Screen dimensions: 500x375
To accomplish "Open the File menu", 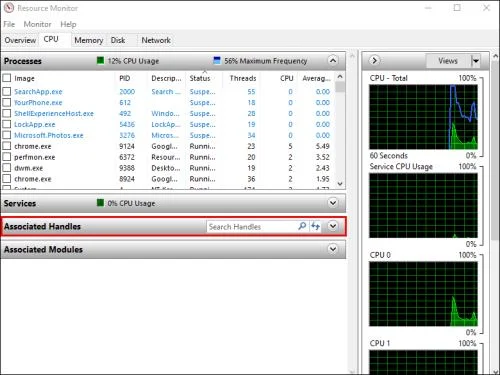I will pos(9,24).
